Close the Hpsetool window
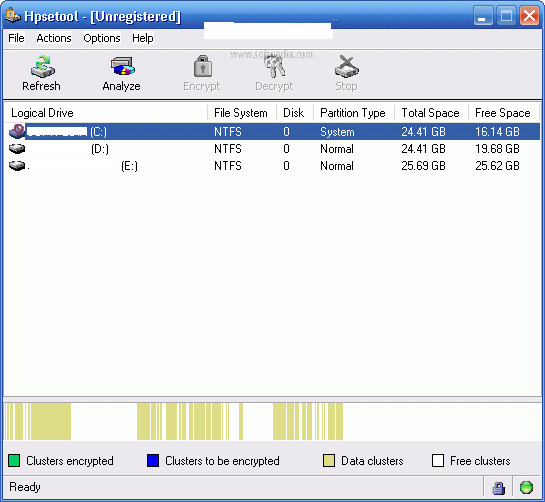545x502 pixels. pyautogui.click(x=529, y=16)
